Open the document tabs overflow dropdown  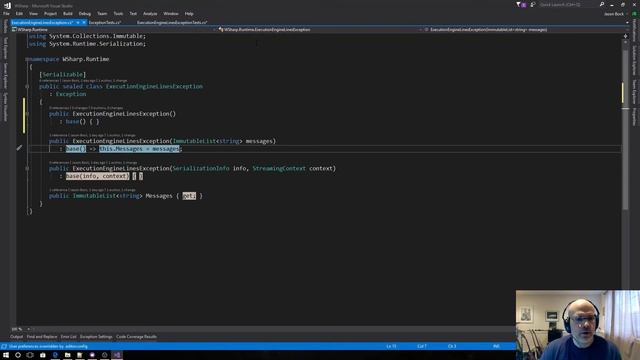click(627, 22)
